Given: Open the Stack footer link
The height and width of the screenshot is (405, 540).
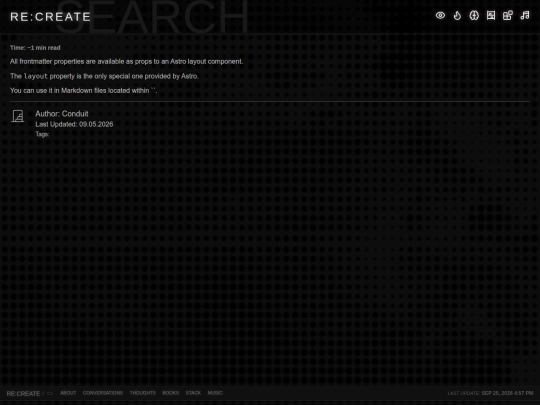Looking at the screenshot, I should point(193,393).
